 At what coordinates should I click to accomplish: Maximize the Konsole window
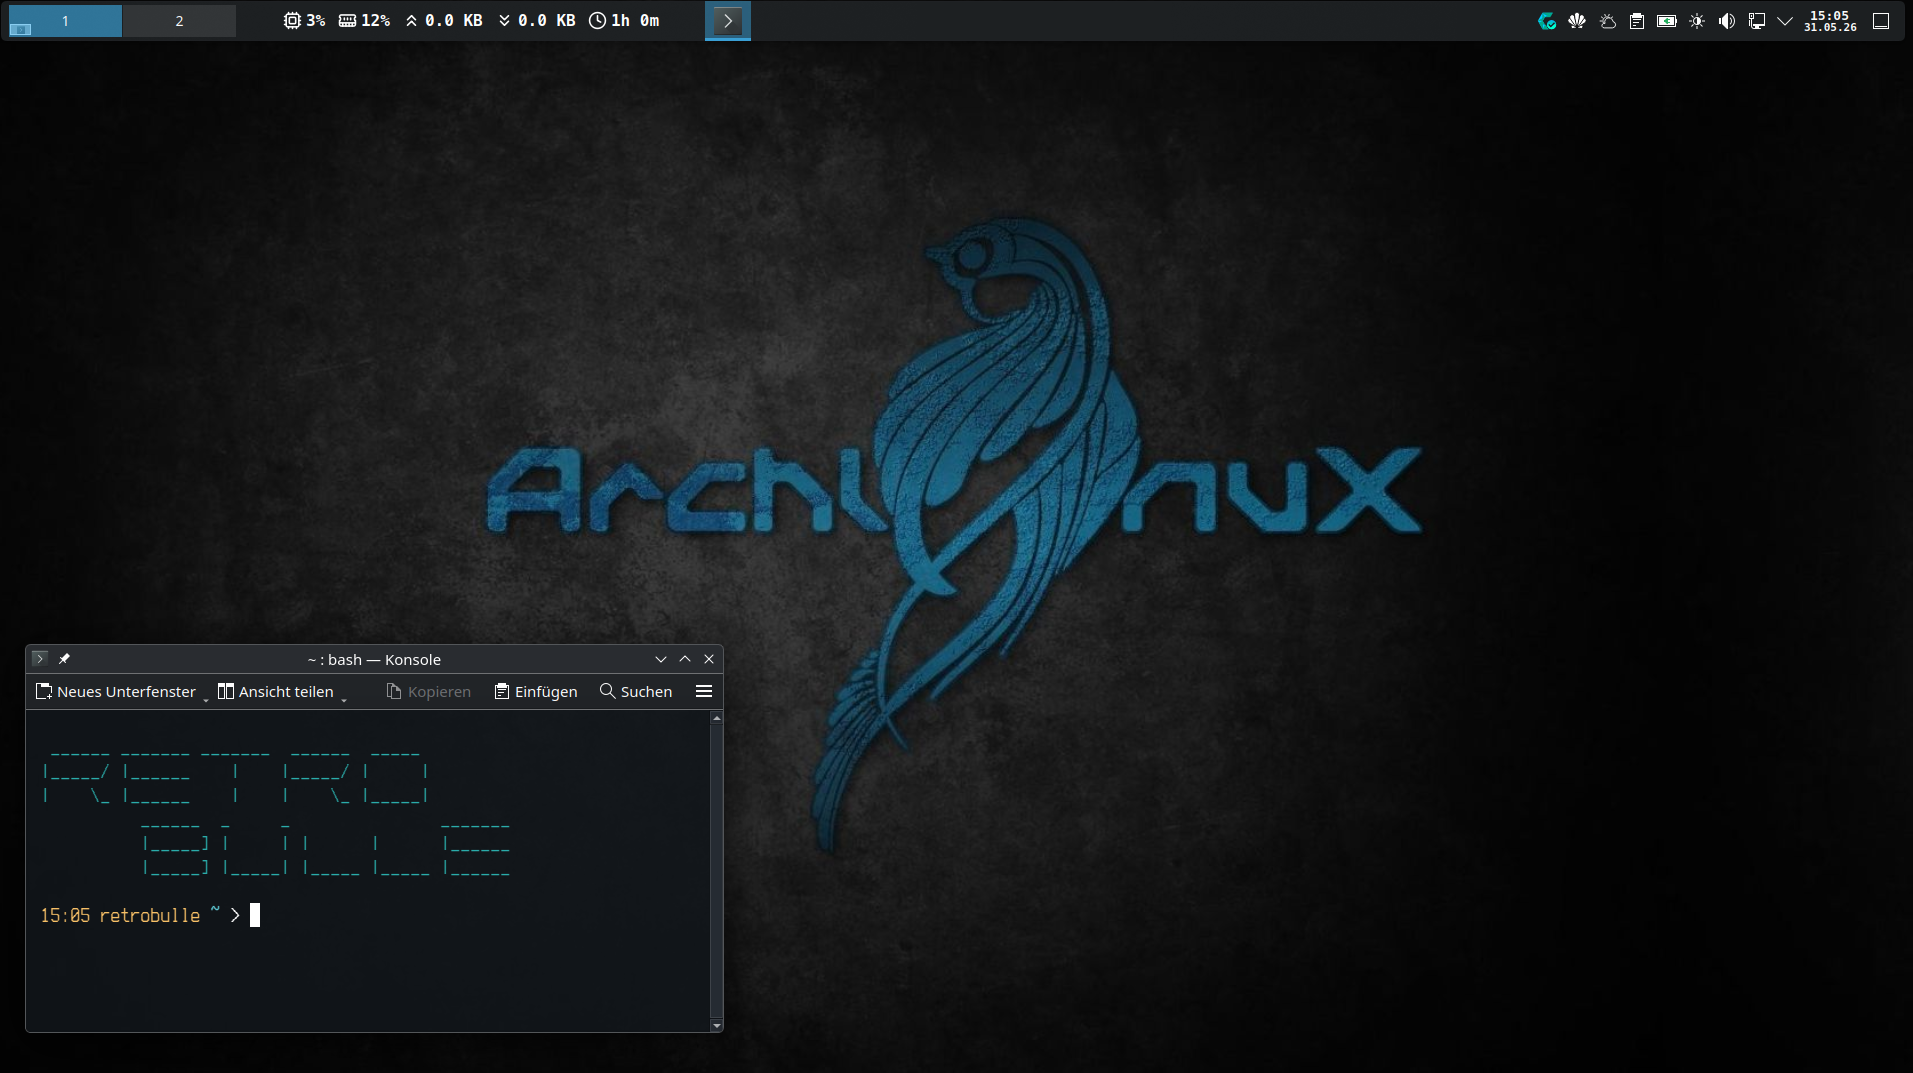685,659
